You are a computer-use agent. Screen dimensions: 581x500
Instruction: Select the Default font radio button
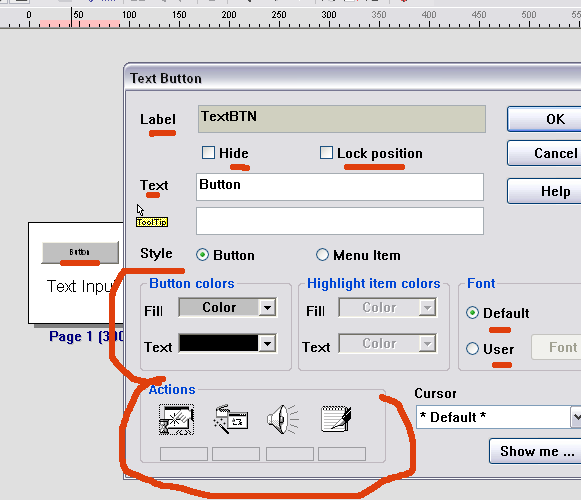coord(472,313)
